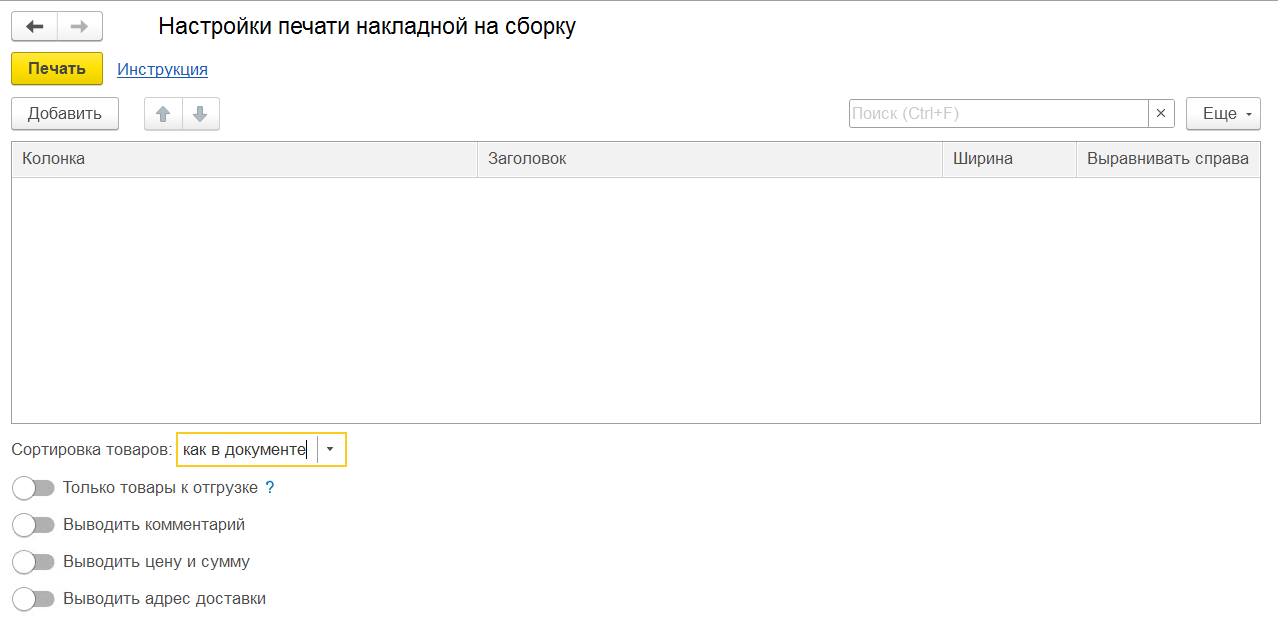Screen dimensions: 1278x624
Task: Click the Ширина column header
Action: pyautogui.click(x=1010, y=159)
